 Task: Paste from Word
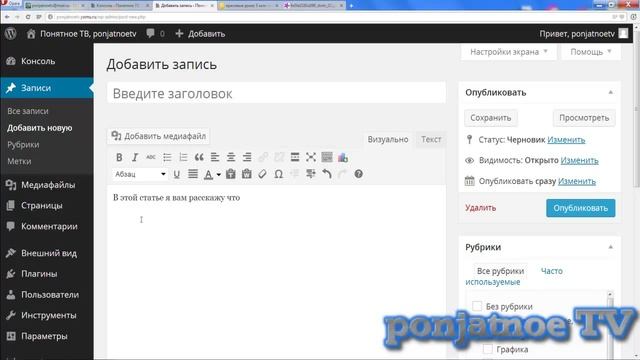click(x=247, y=174)
